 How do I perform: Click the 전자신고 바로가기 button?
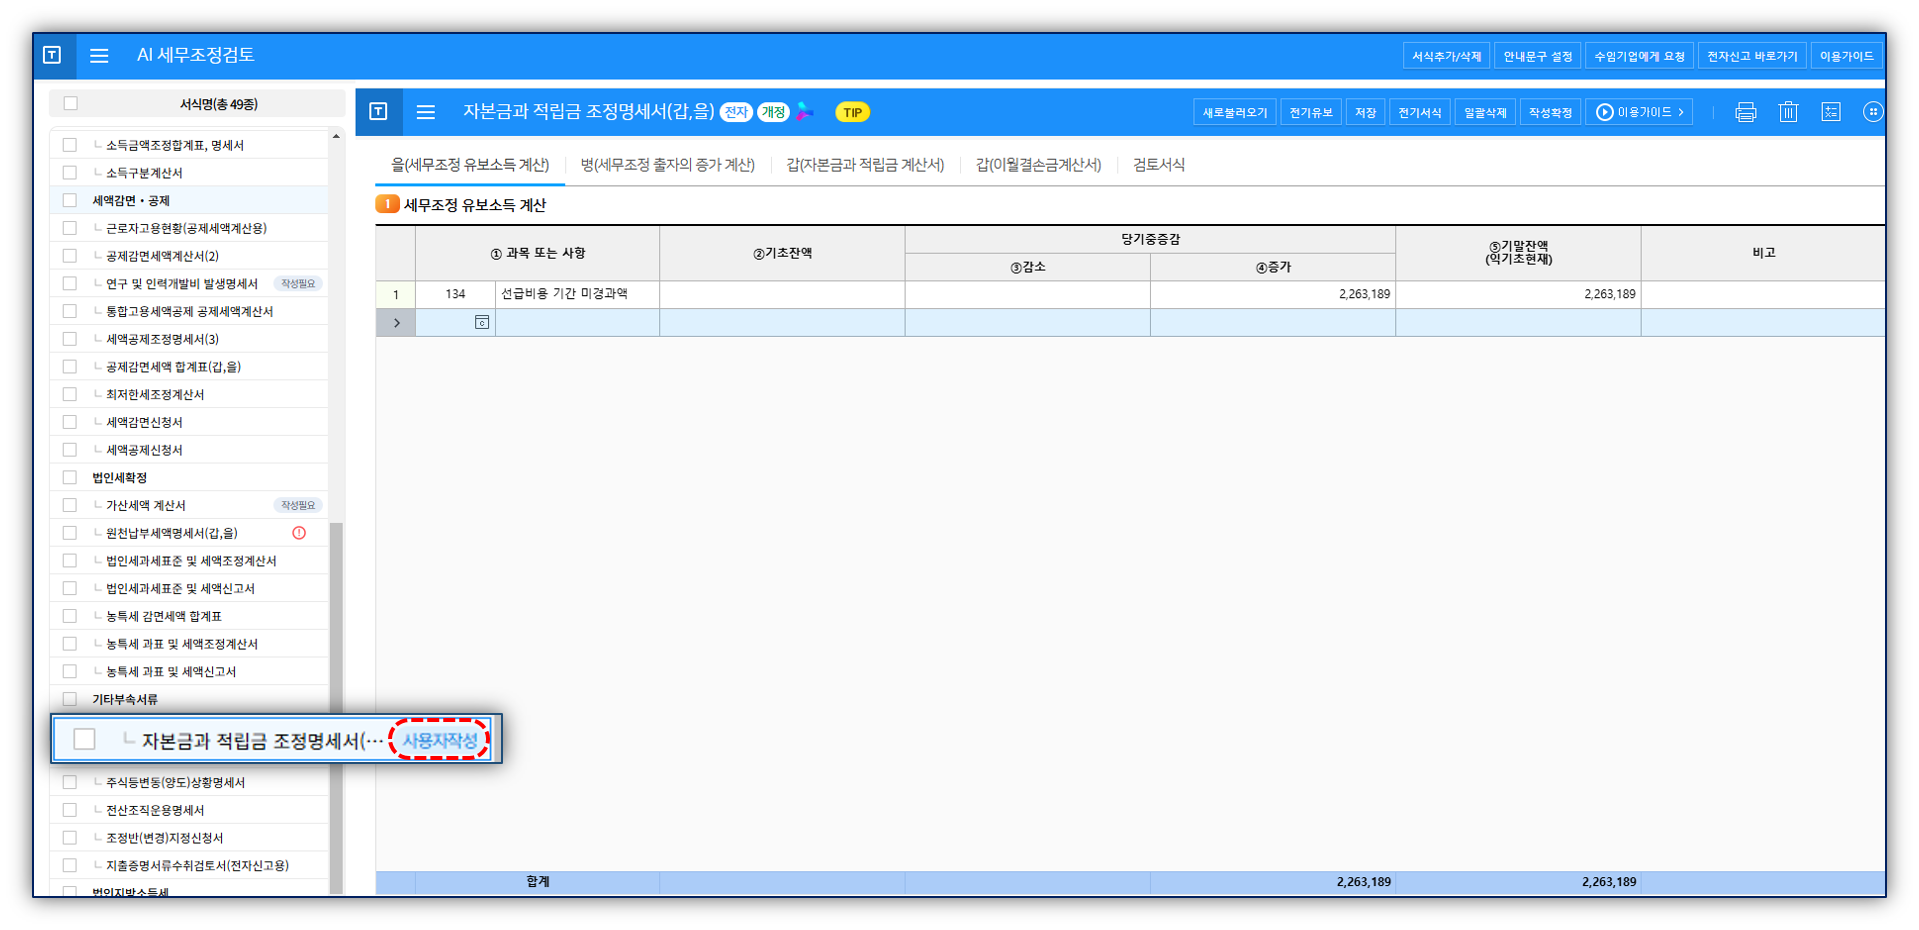1751,56
